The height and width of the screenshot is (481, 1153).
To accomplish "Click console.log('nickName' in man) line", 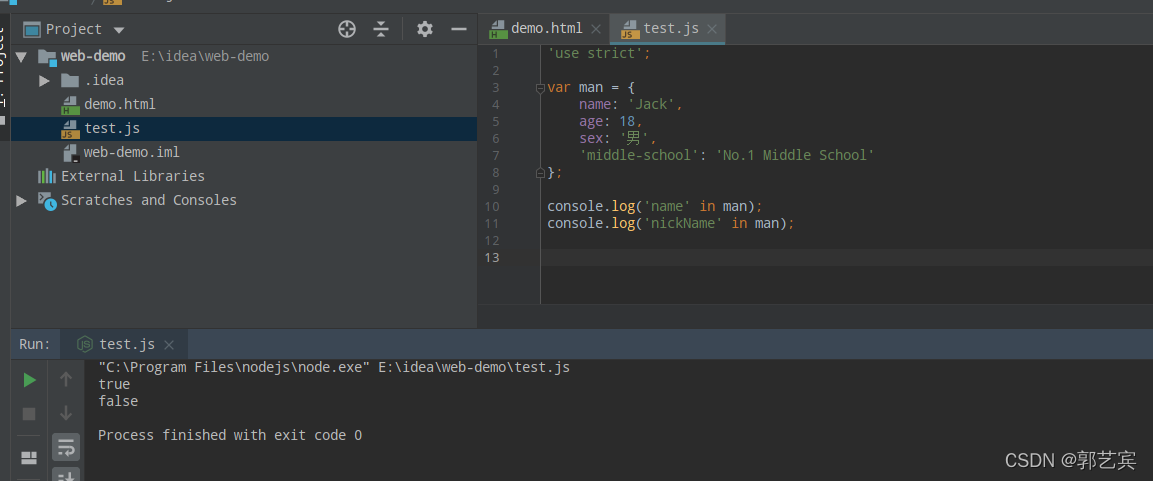I will [671, 223].
